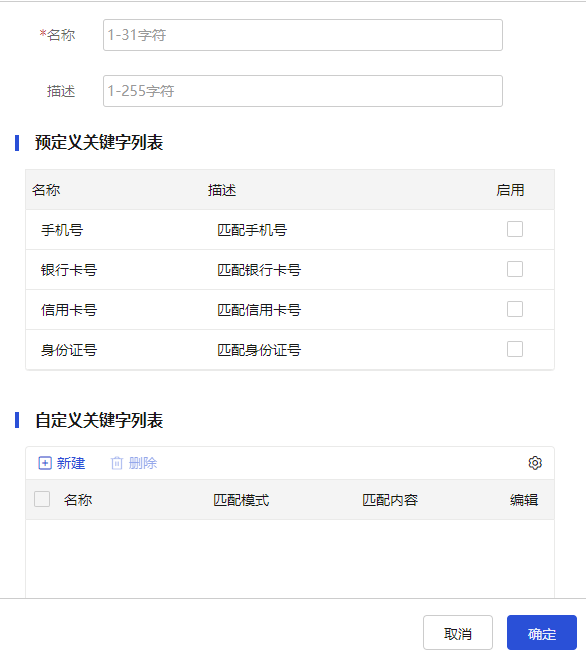Click the 名称 input field
Viewport: 586px width, 657px height.
pos(303,35)
